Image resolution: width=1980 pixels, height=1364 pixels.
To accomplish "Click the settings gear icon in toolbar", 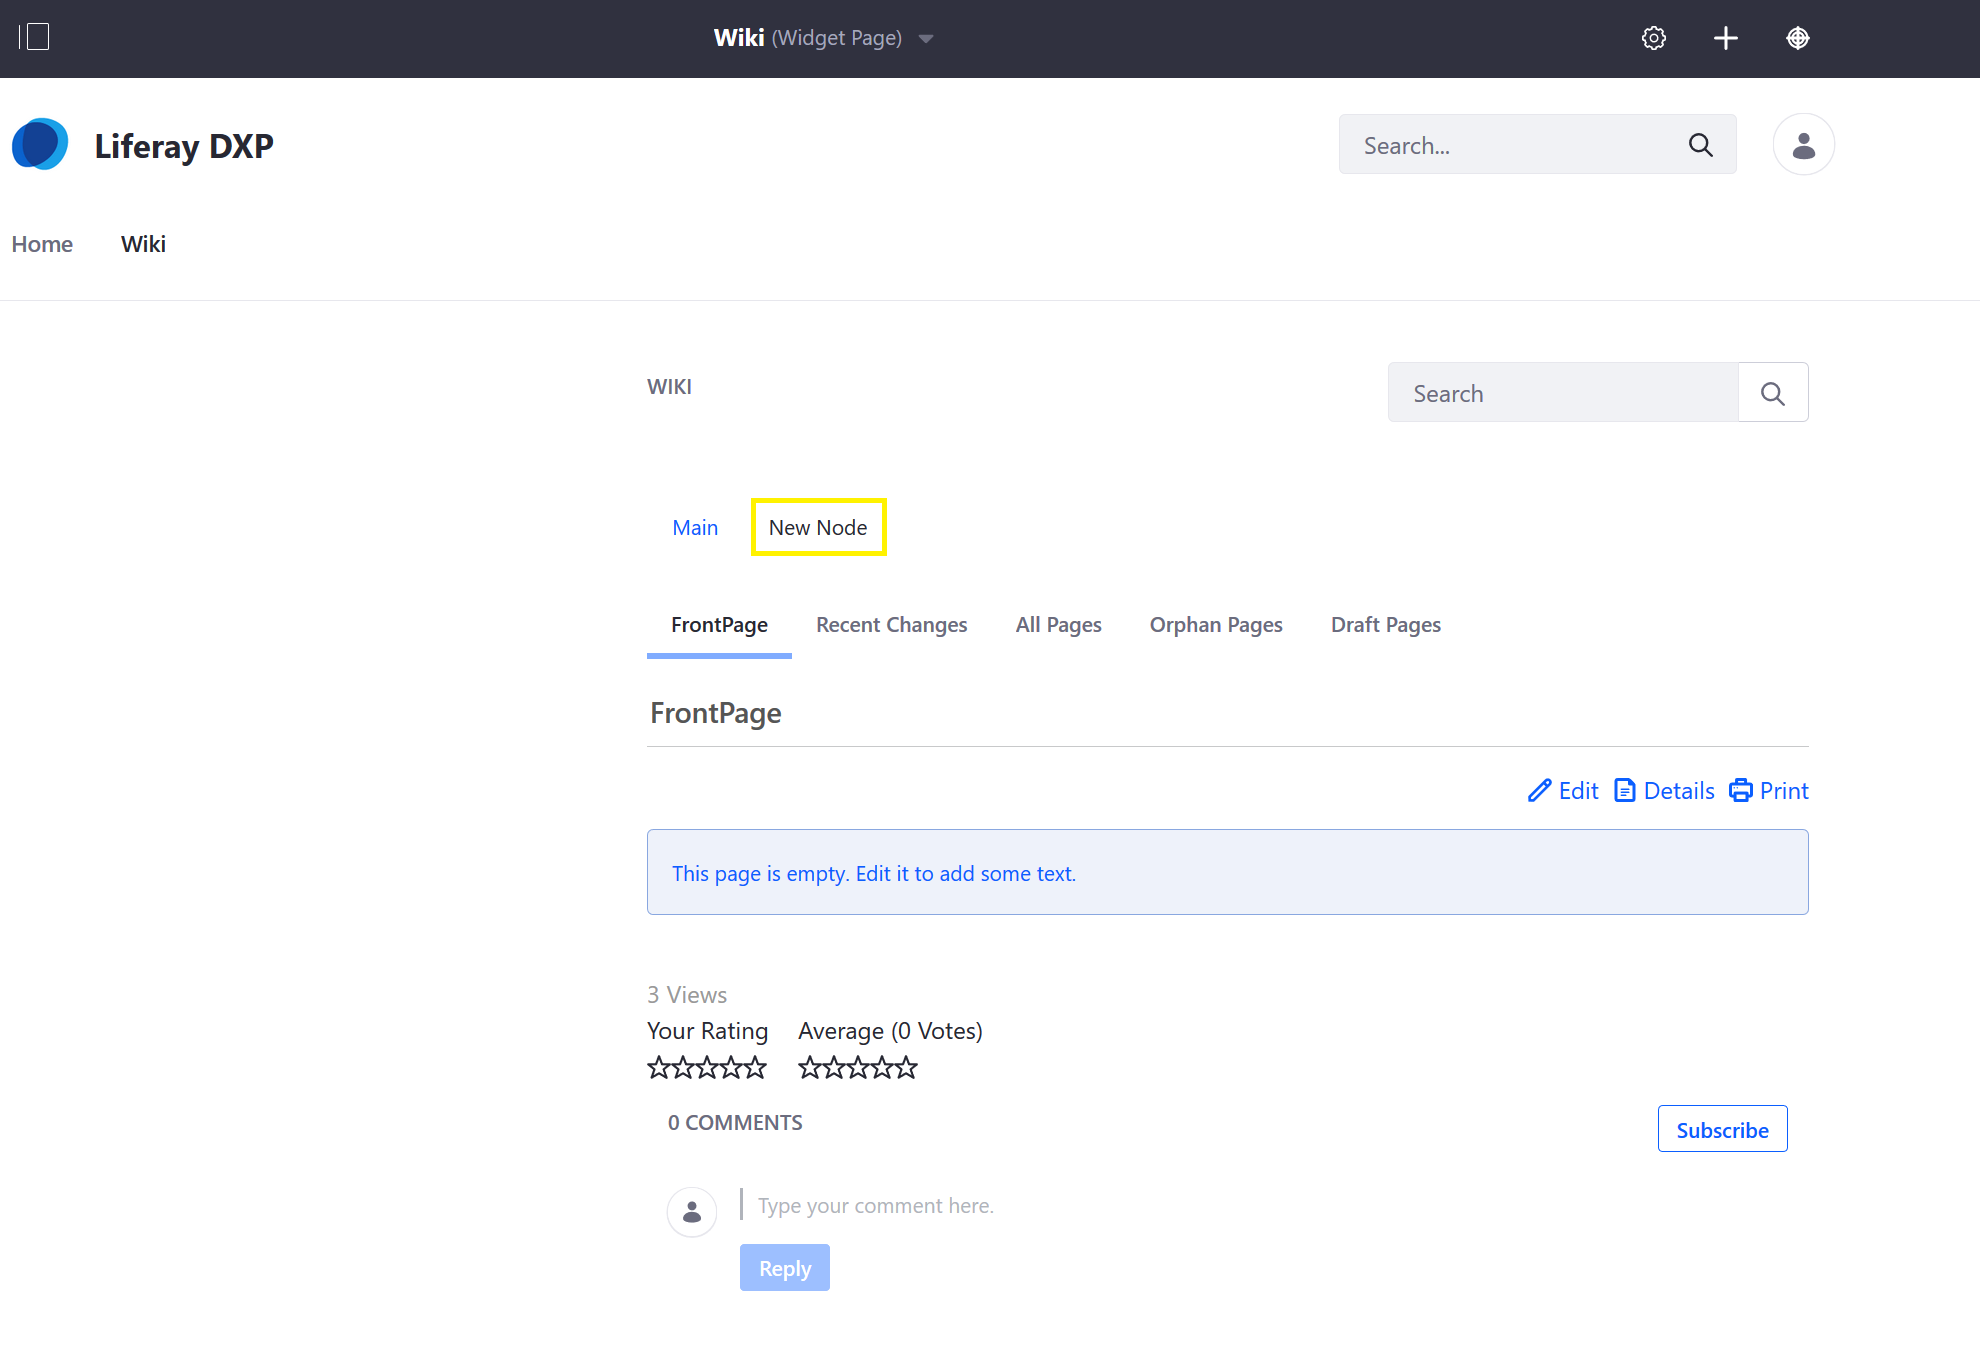I will click(1655, 38).
